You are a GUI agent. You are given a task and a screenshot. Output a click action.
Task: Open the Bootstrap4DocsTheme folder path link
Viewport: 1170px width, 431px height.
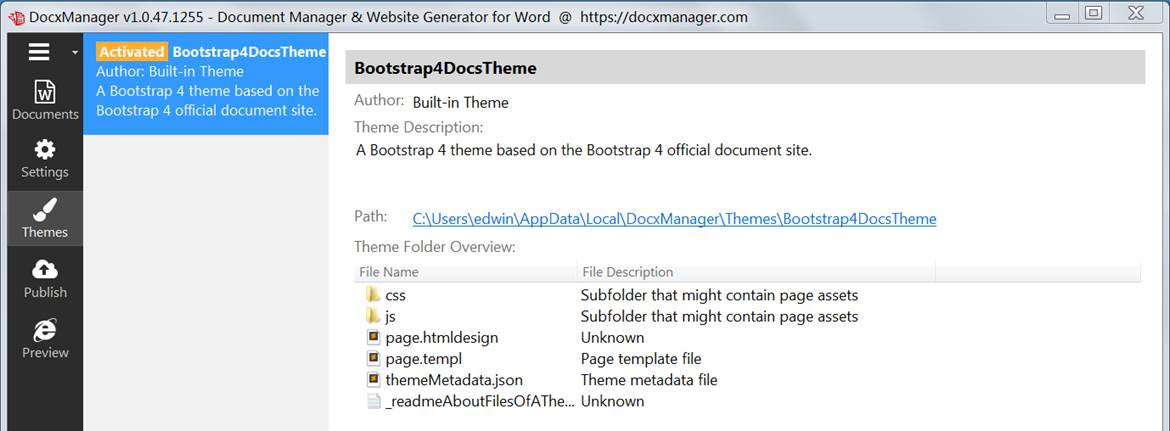674,218
